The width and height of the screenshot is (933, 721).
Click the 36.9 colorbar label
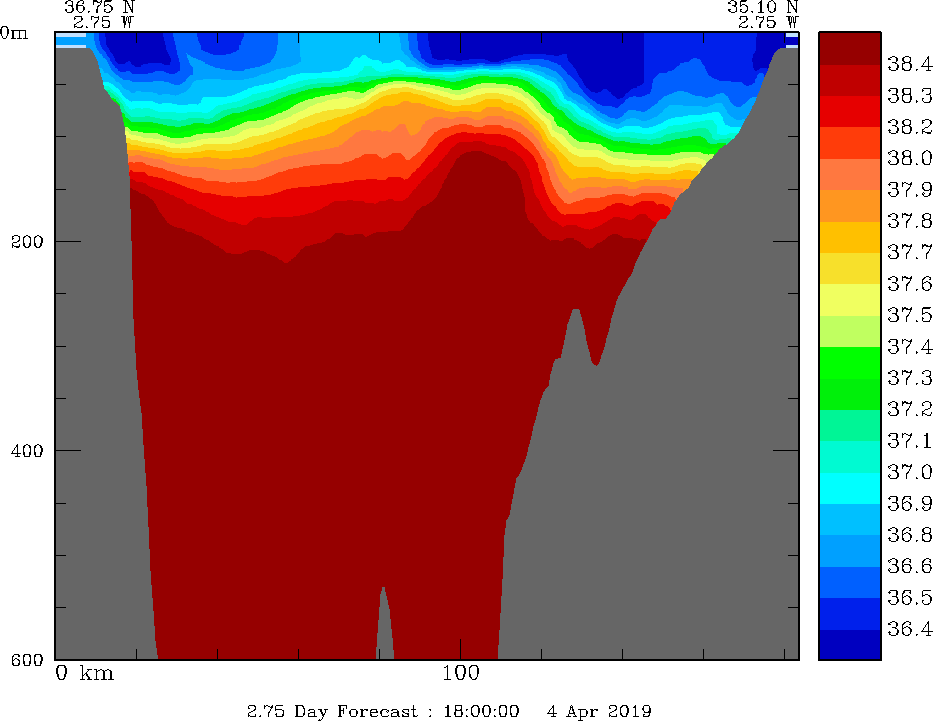[x=910, y=504]
